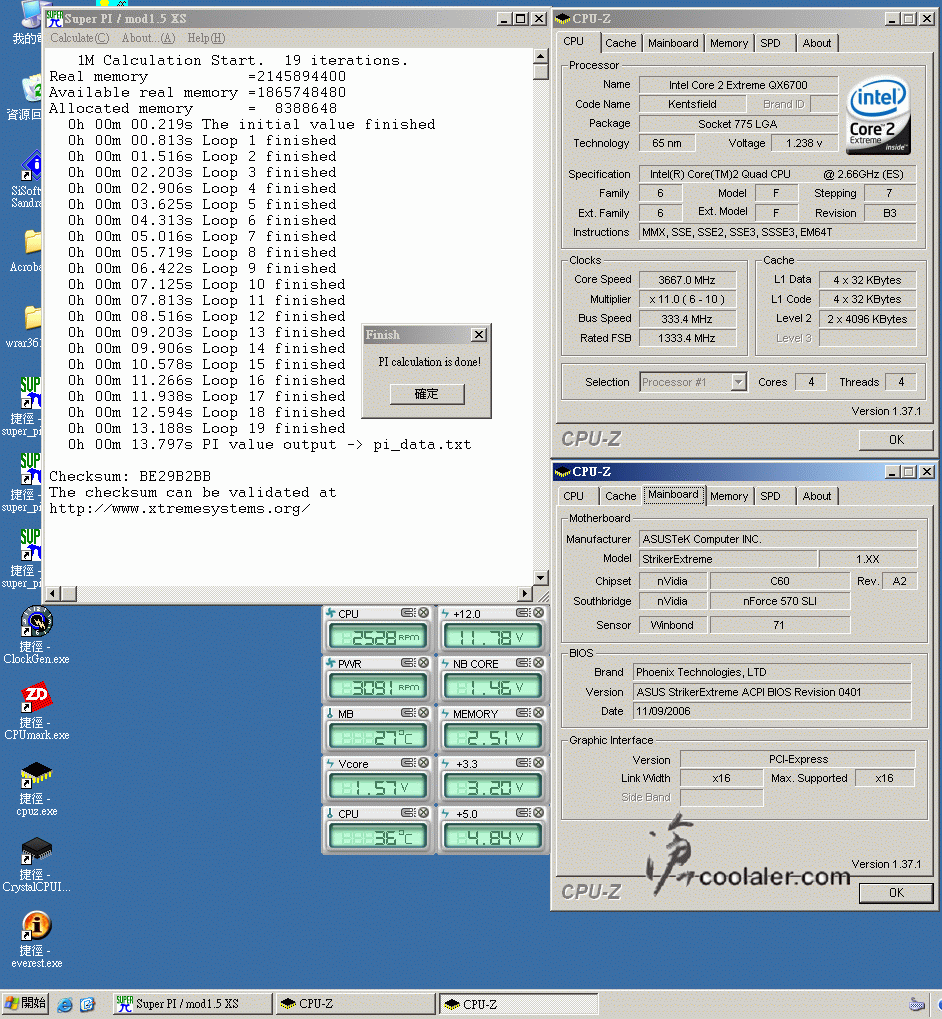Select the everest.exe desktop shortcut
This screenshot has width=942, height=1019.
coord(36,940)
